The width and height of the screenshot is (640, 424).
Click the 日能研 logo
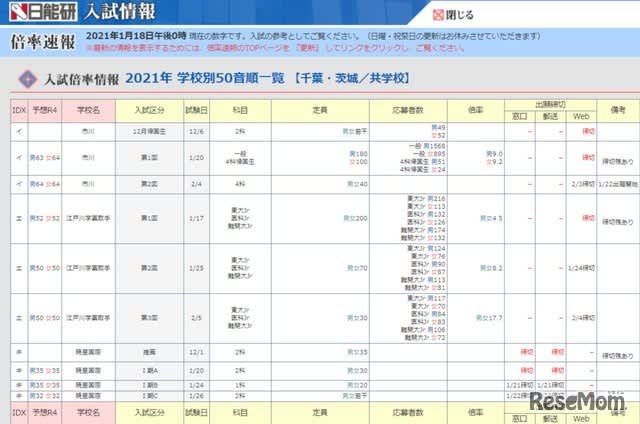pos(43,11)
